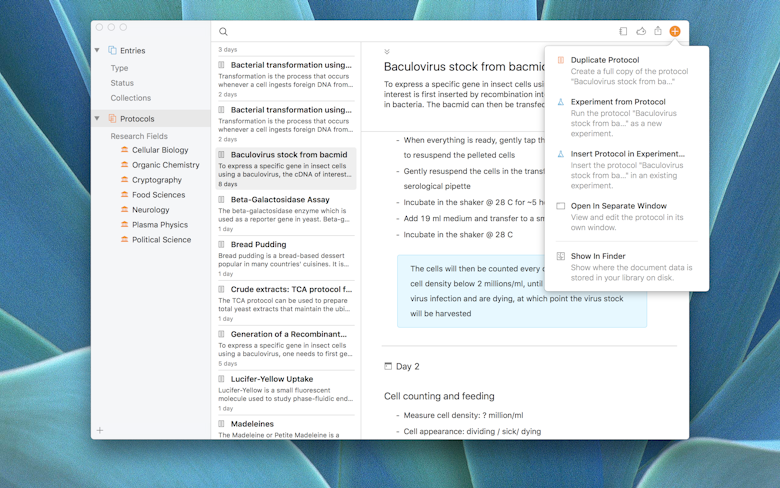Click the Day 2 heading

point(407,367)
